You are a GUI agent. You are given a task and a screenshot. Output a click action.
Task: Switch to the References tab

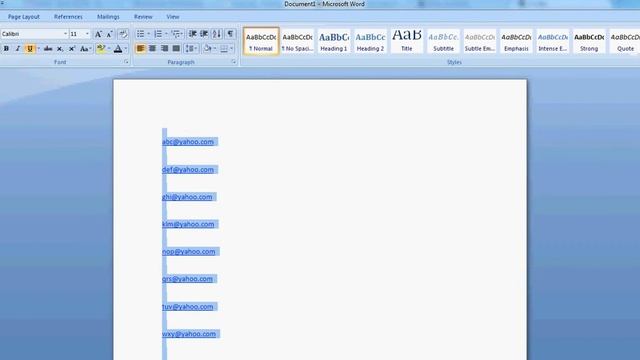tap(68, 17)
